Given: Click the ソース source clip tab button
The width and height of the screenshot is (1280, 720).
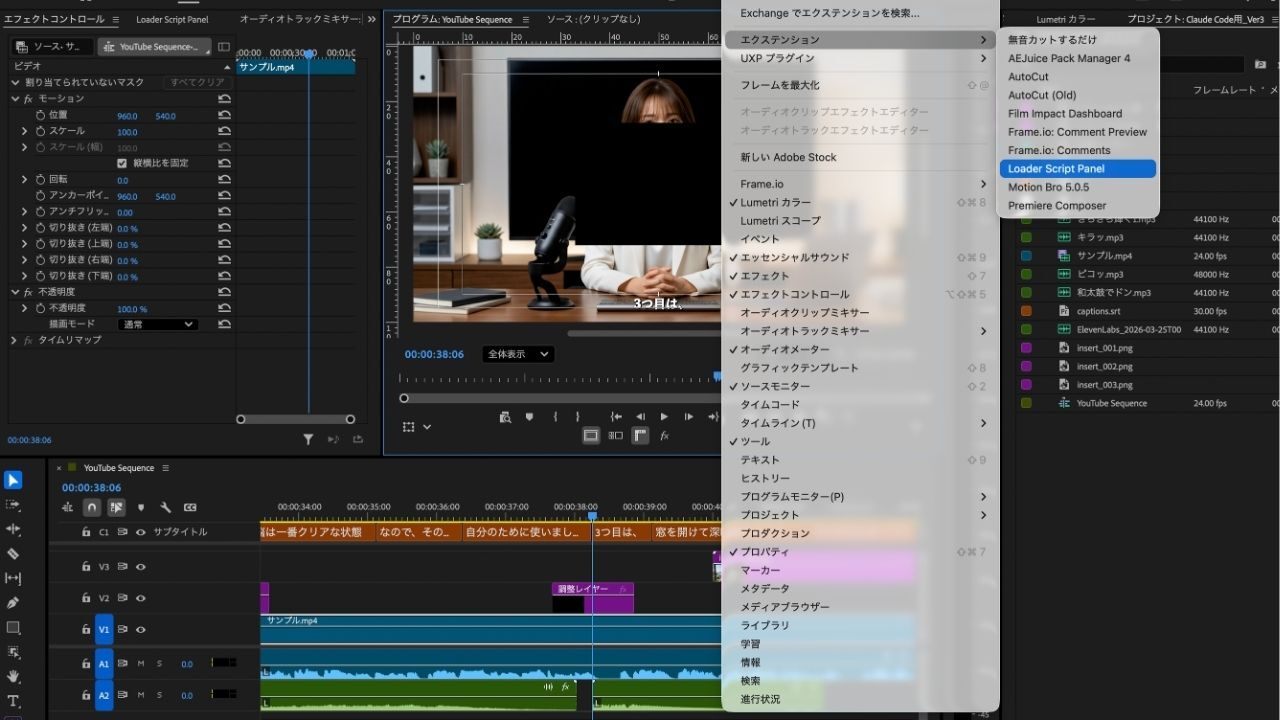Looking at the screenshot, I should pyautogui.click(x=53, y=47).
